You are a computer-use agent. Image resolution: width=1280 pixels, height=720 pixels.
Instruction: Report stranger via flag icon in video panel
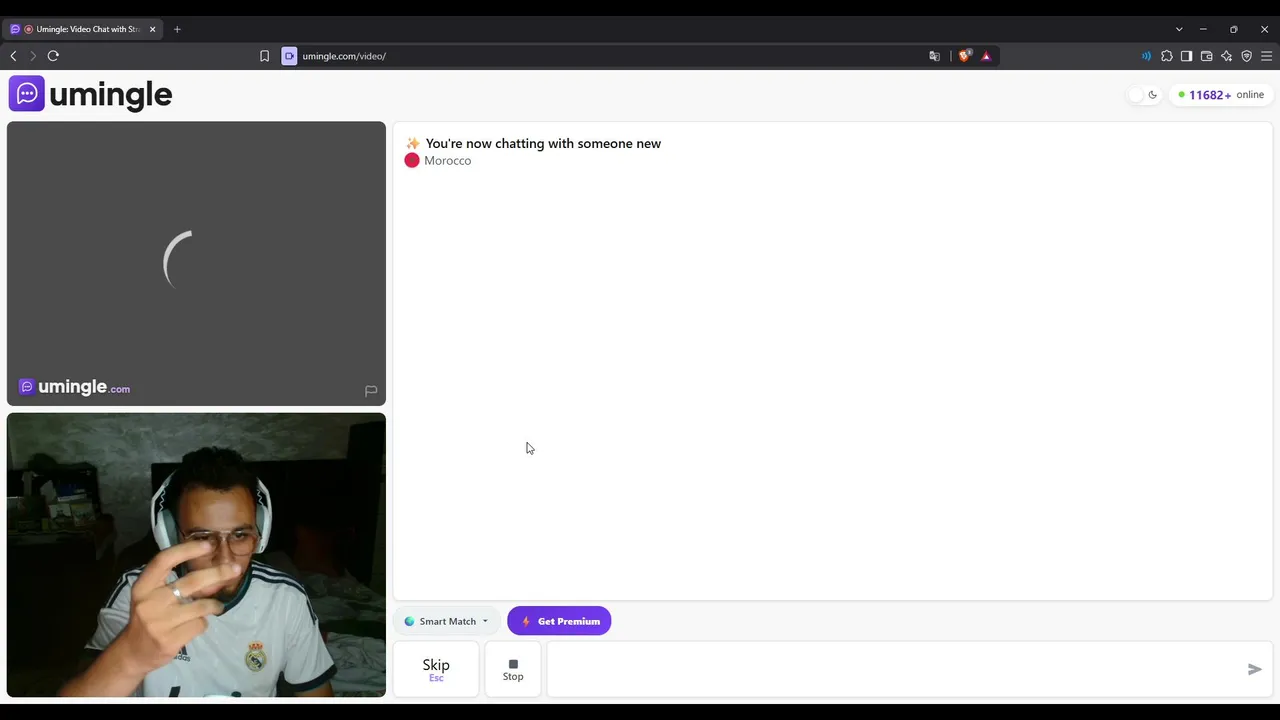(x=371, y=391)
